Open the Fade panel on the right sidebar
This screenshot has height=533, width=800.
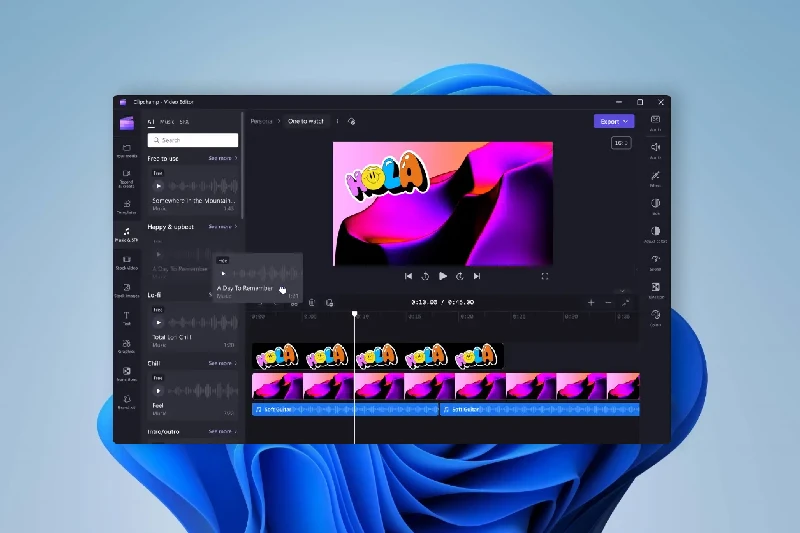tap(656, 206)
